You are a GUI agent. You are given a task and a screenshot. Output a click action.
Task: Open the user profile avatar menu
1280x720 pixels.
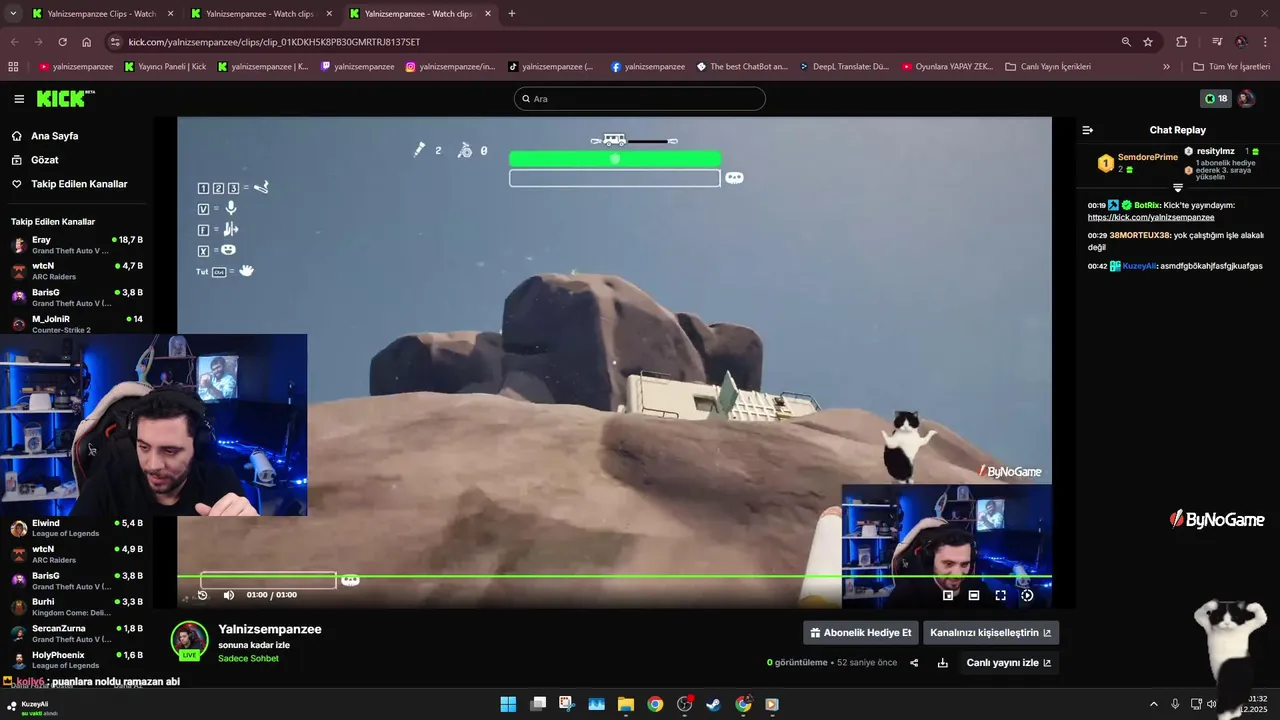[x=1246, y=99]
